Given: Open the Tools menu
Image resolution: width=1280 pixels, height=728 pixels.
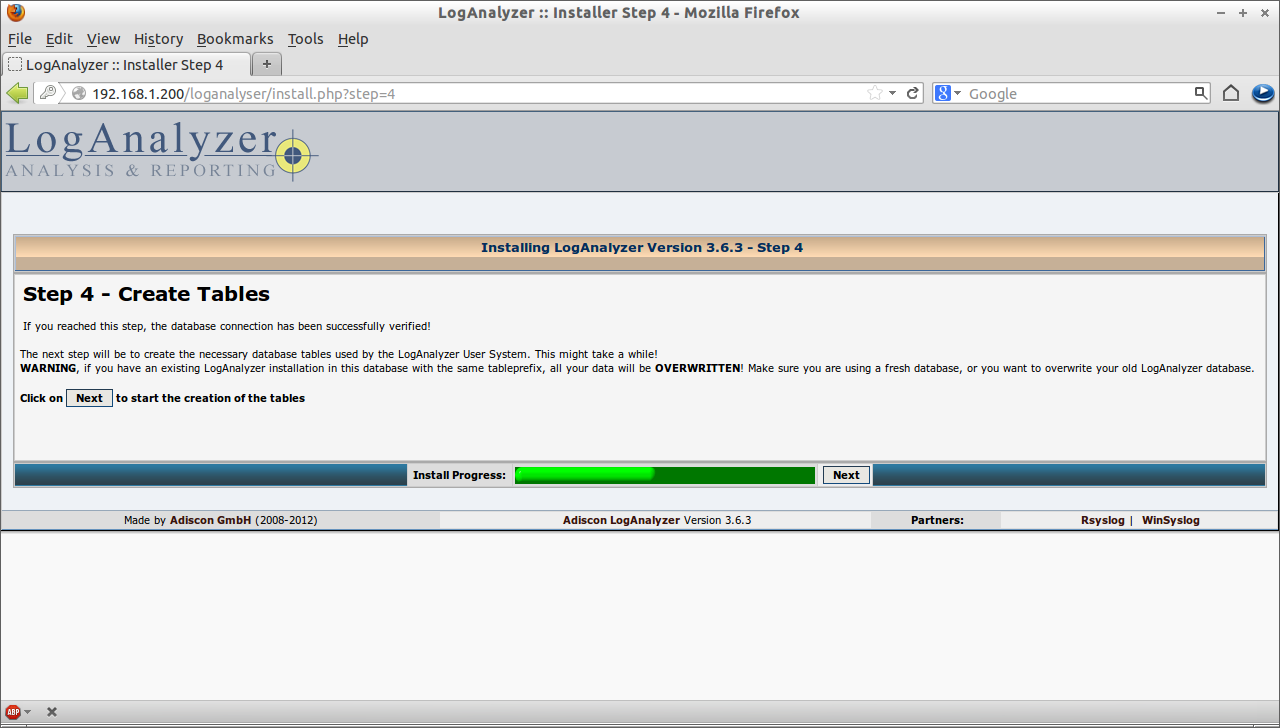Looking at the screenshot, I should tap(305, 39).
